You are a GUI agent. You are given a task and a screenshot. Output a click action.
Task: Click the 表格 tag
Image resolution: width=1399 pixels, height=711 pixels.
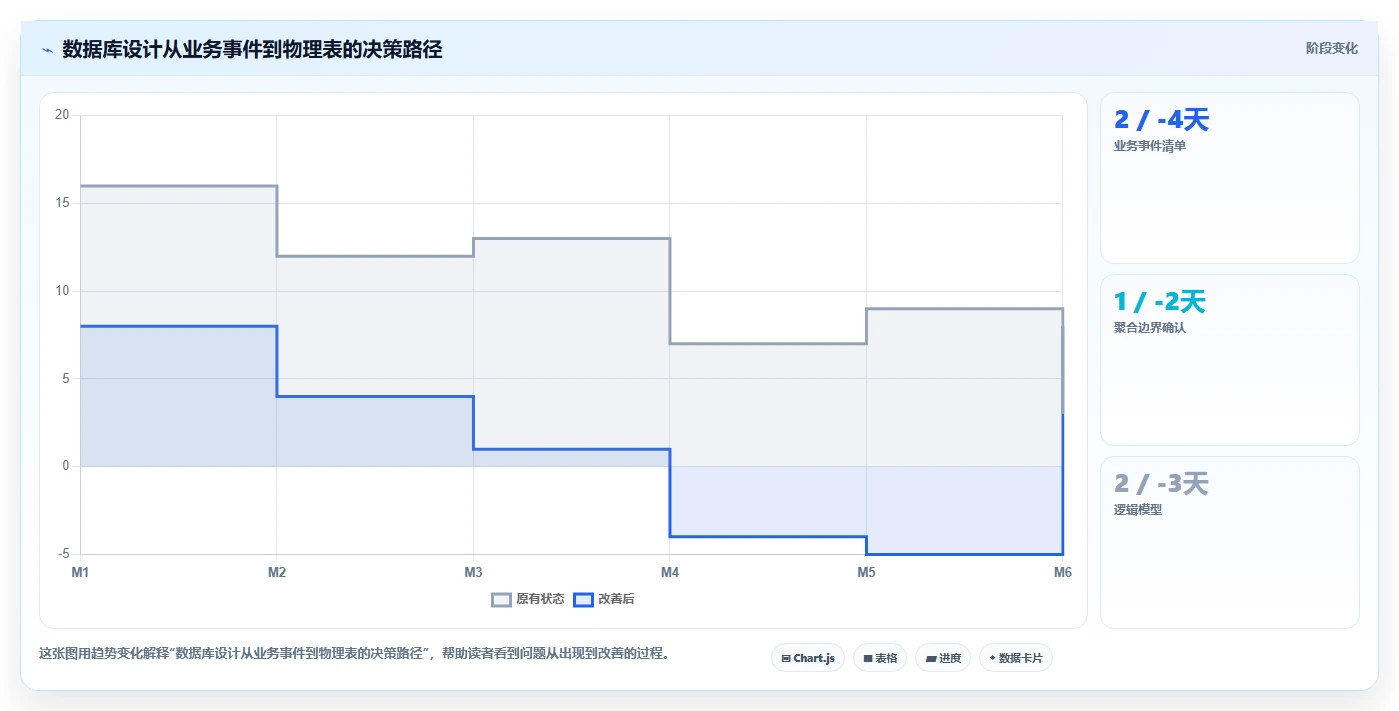pyautogui.click(x=880, y=658)
